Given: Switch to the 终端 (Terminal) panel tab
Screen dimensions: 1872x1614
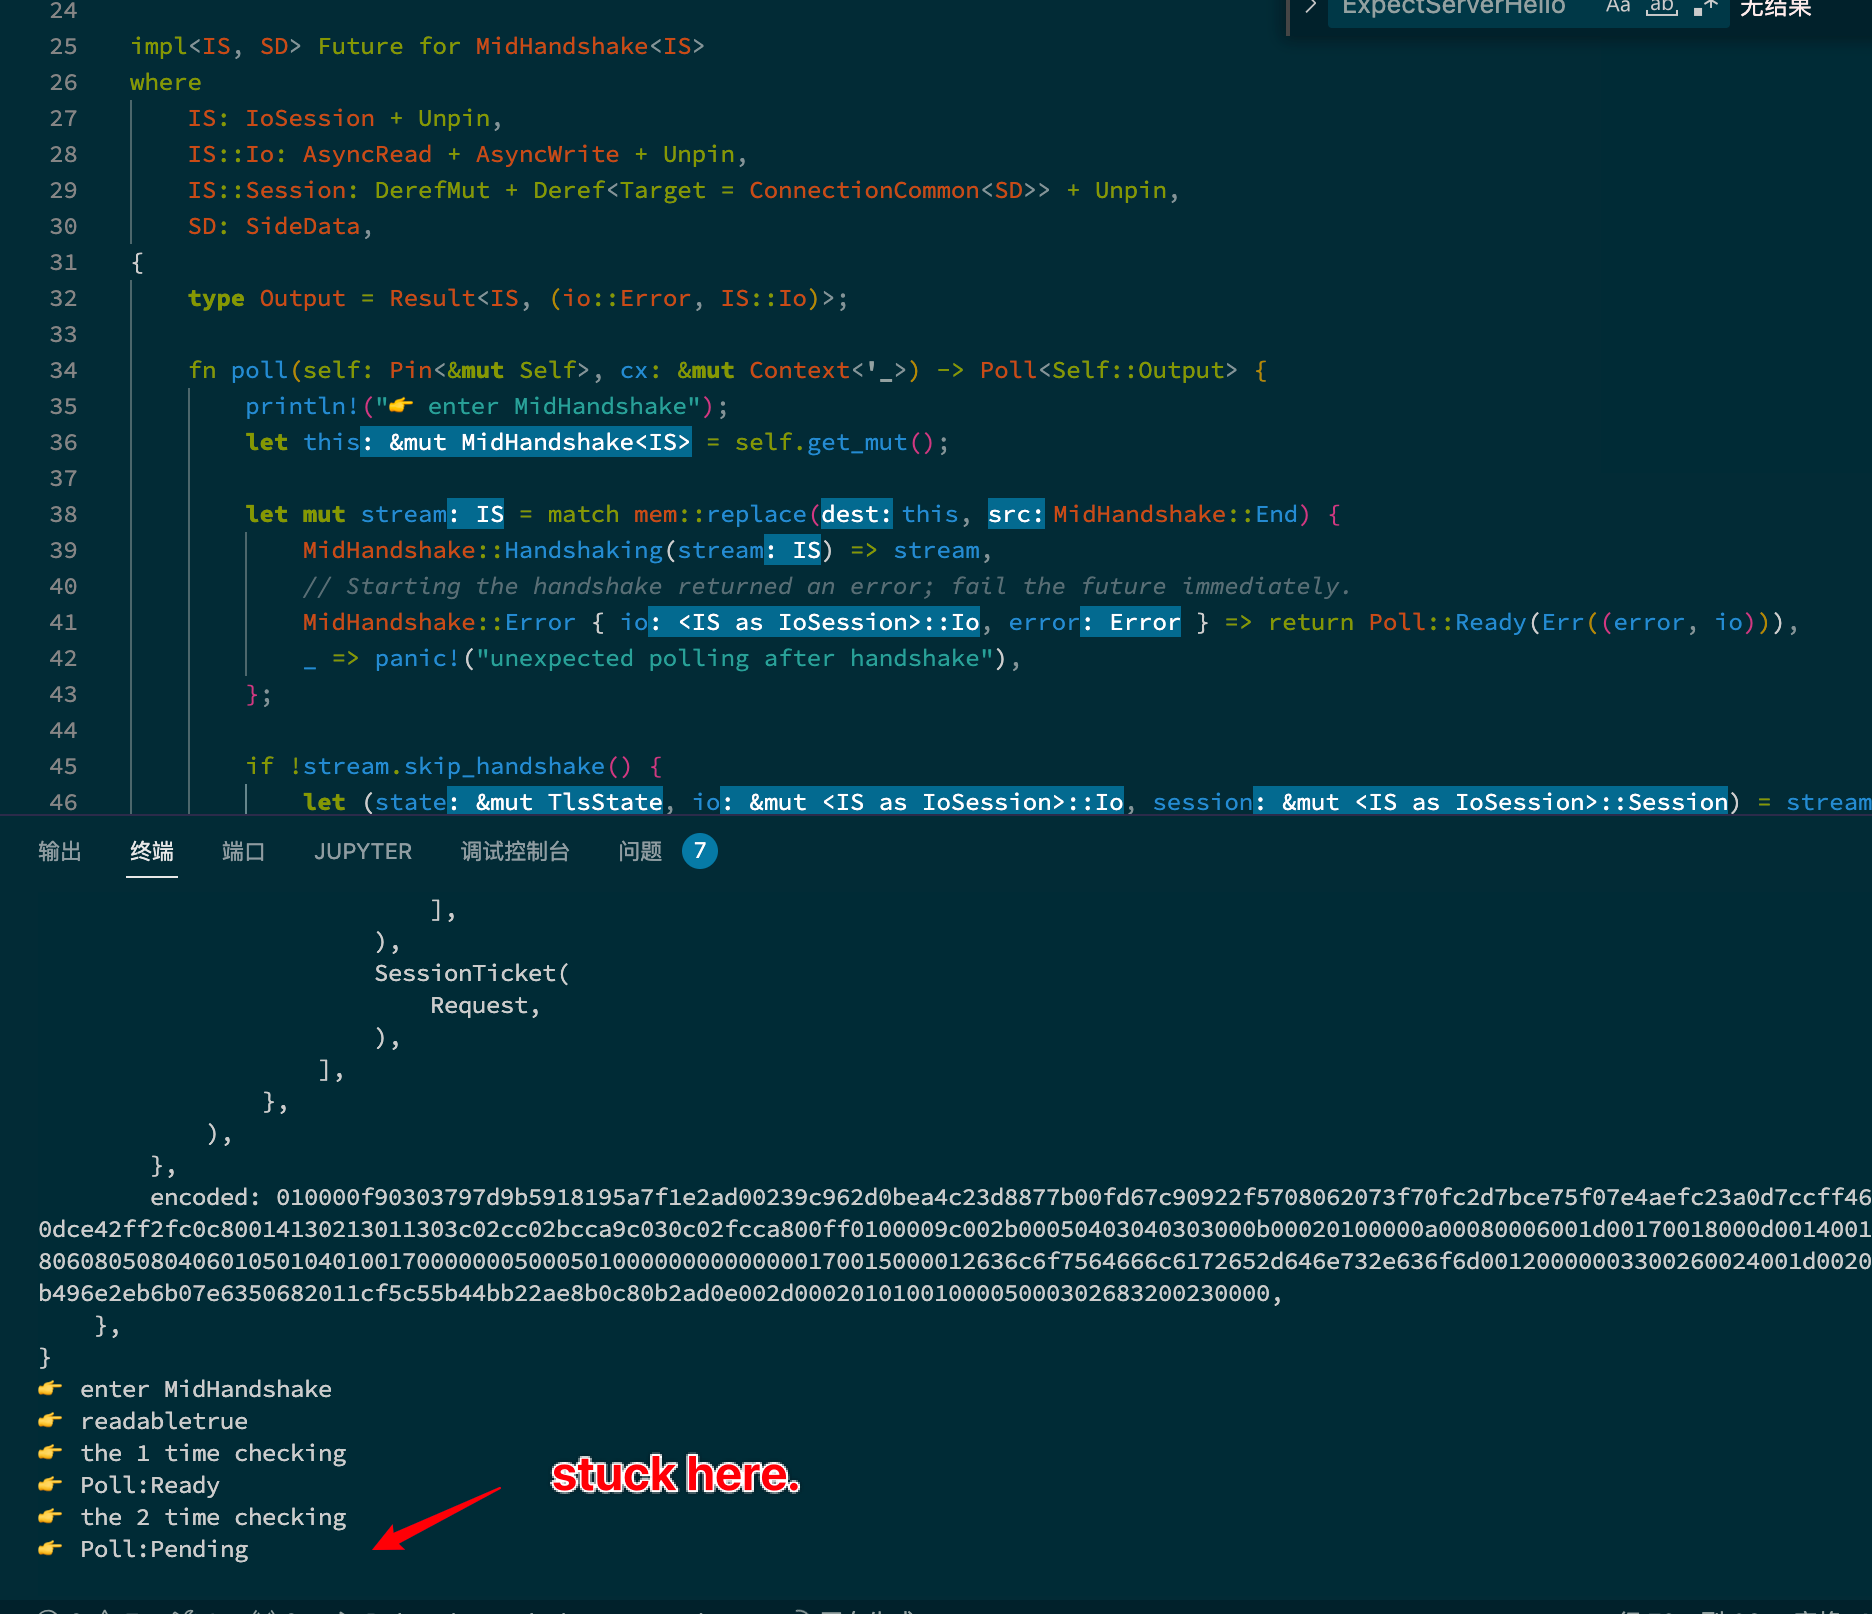Looking at the screenshot, I should pyautogui.click(x=152, y=851).
